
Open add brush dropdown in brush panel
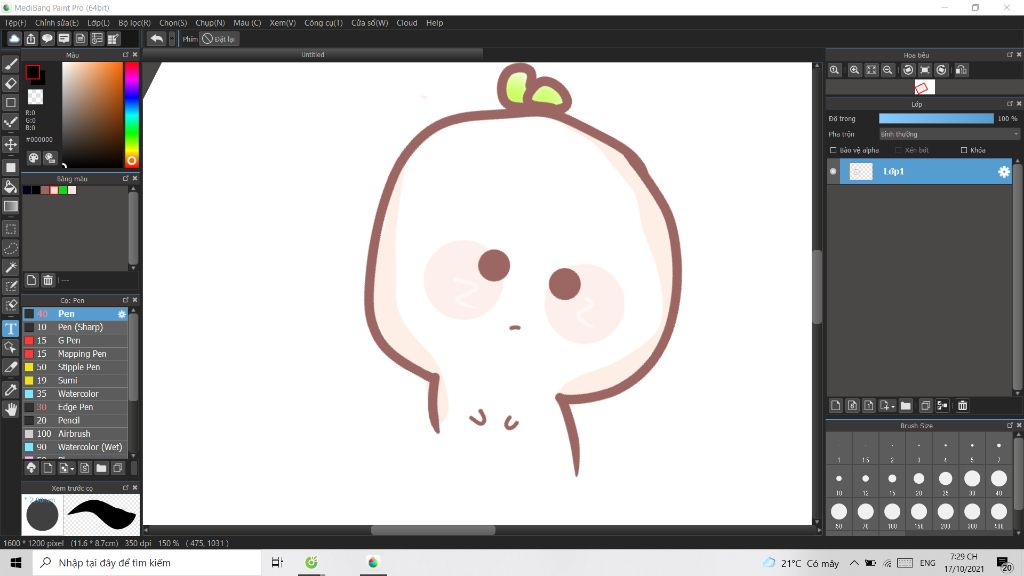point(67,468)
